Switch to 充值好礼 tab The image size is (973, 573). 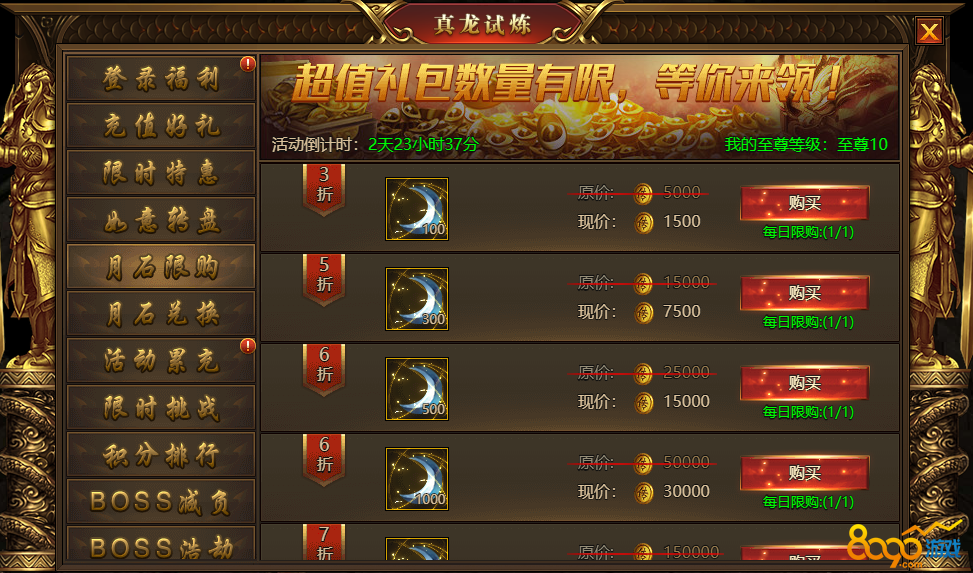pyautogui.click(x=161, y=125)
